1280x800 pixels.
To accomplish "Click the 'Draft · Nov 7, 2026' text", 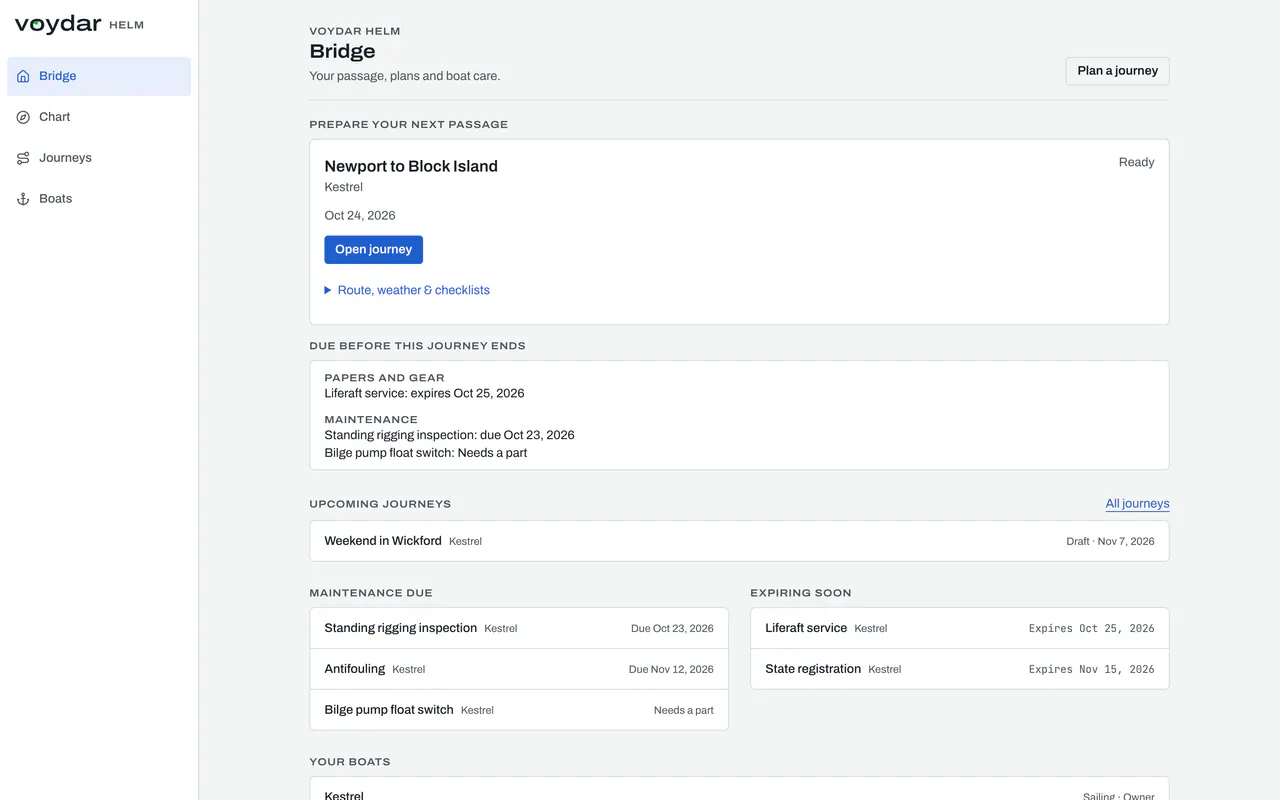I will click(x=1110, y=541).
